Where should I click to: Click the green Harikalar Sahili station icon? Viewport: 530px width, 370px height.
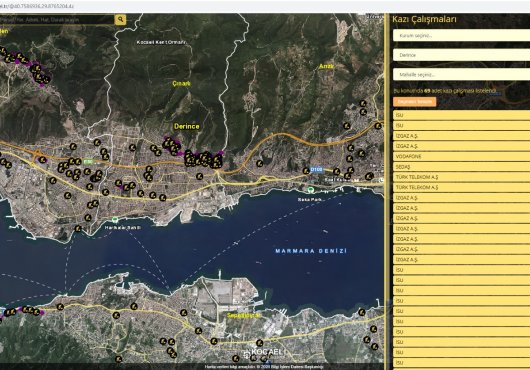click(x=115, y=220)
